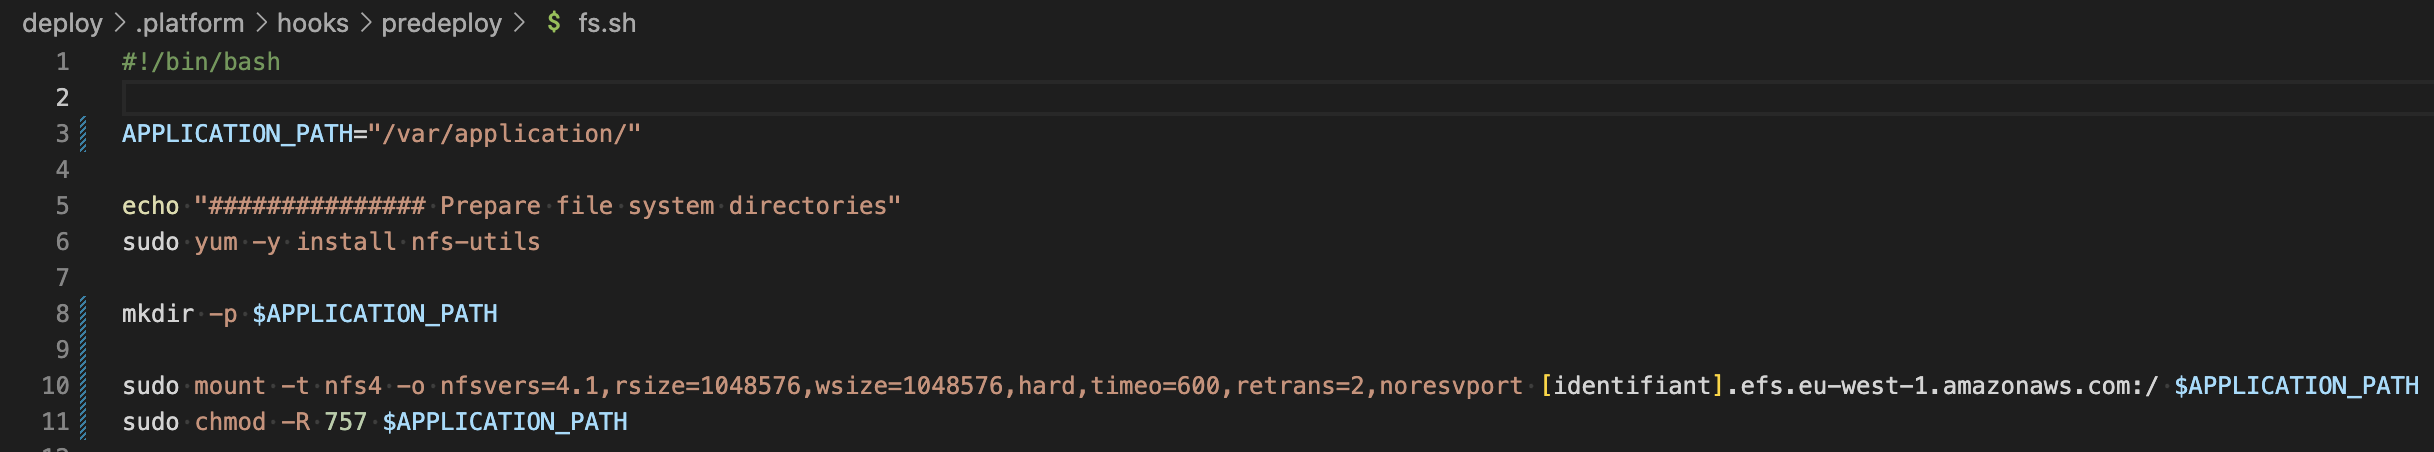Click line number 10 in the gutter
This screenshot has width=2434, height=452.
click(x=56, y=386)
